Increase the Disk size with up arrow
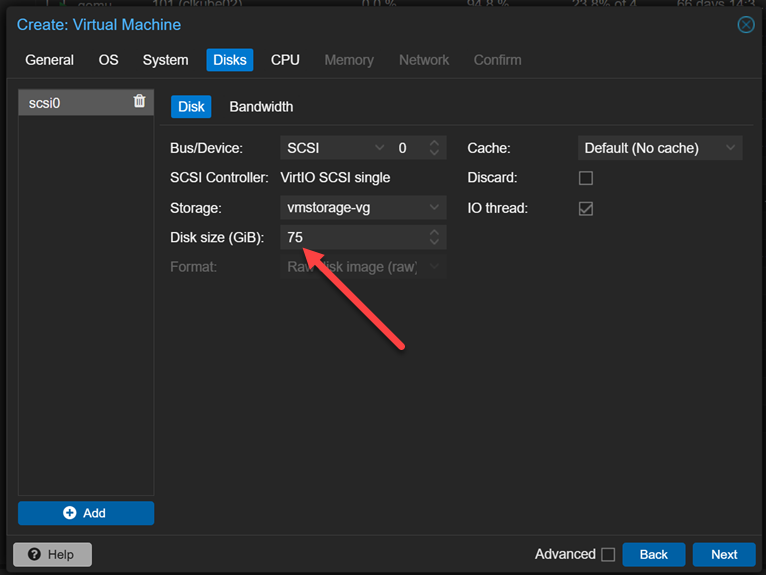Viewport: 766px width, 575px height. click(x=434, y=233)
